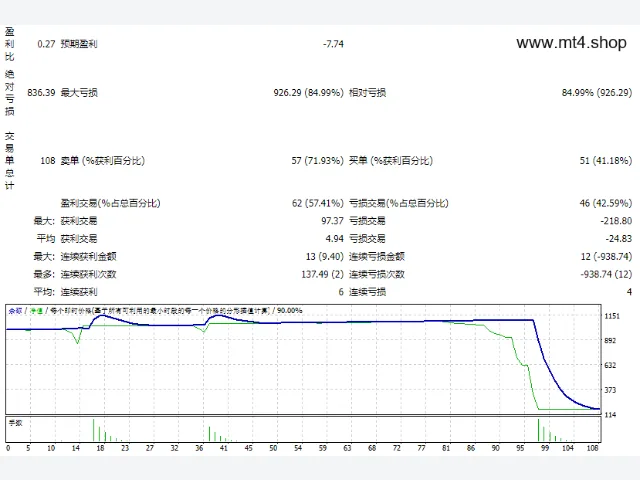The height and width of the screenshot is (480, 640).
Task: Select the profit trades value 62 (57.41%)
Action: (318, 203)
